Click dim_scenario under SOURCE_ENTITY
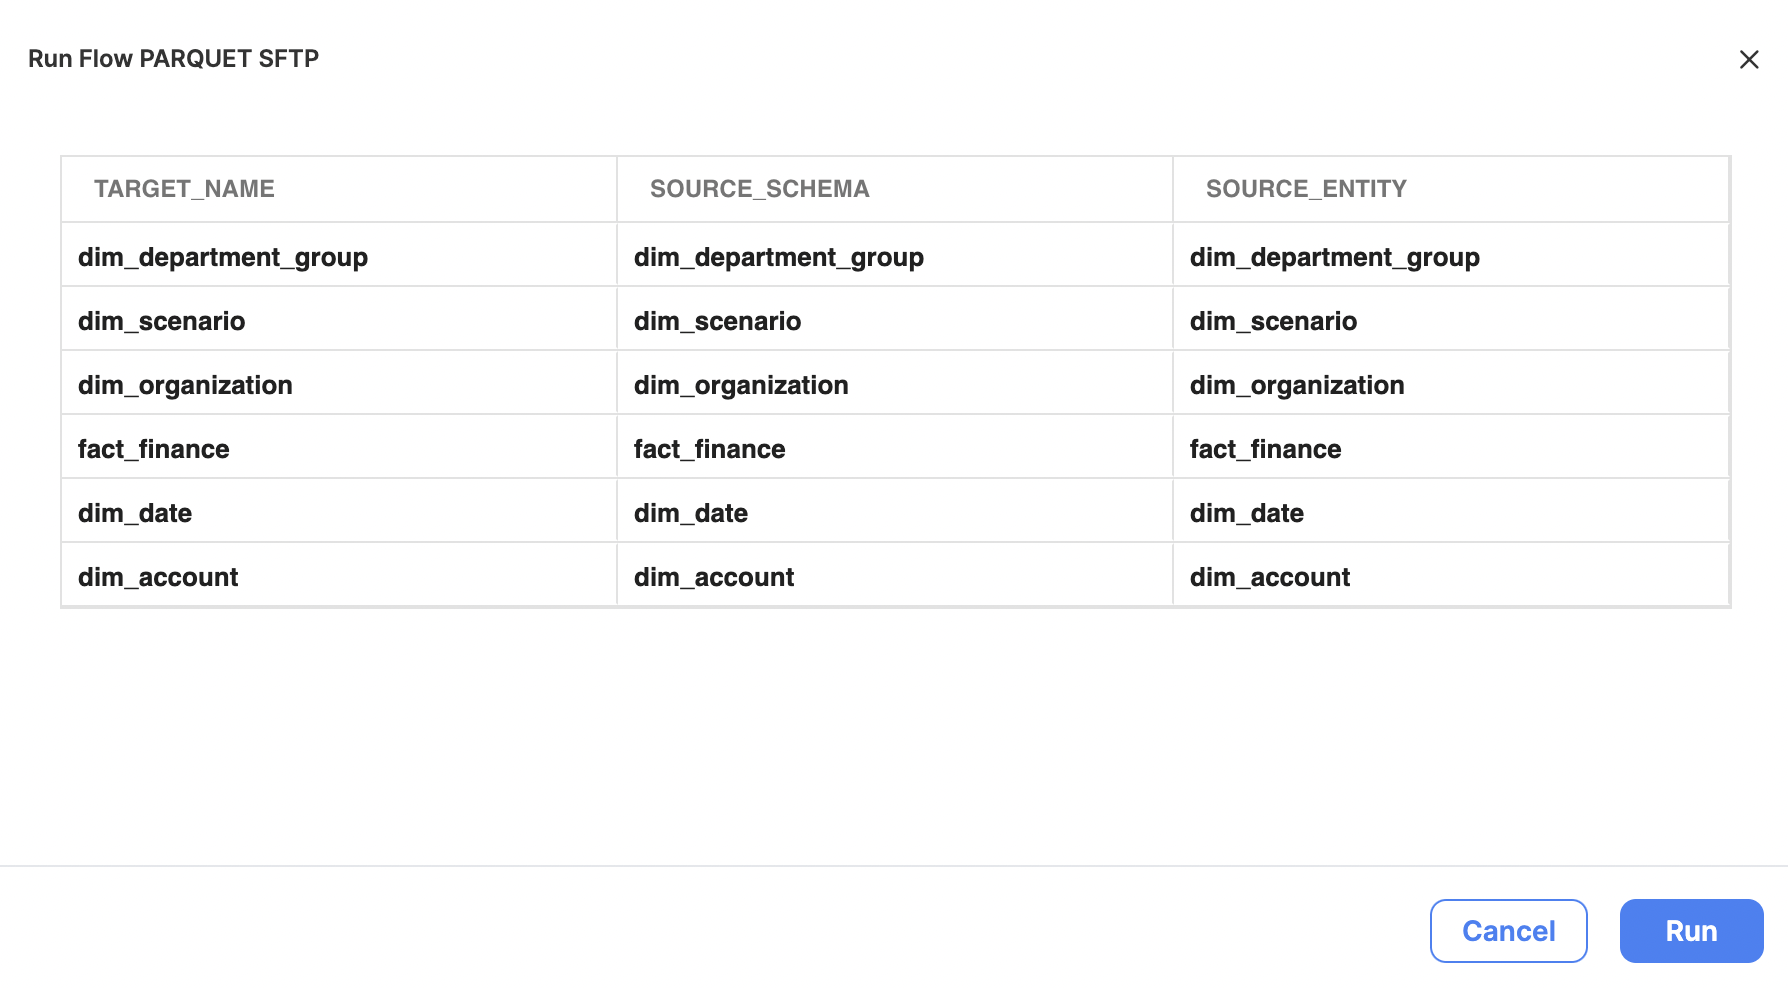Viewport: 1788px width, 988px height. [x=1274, y=321]
